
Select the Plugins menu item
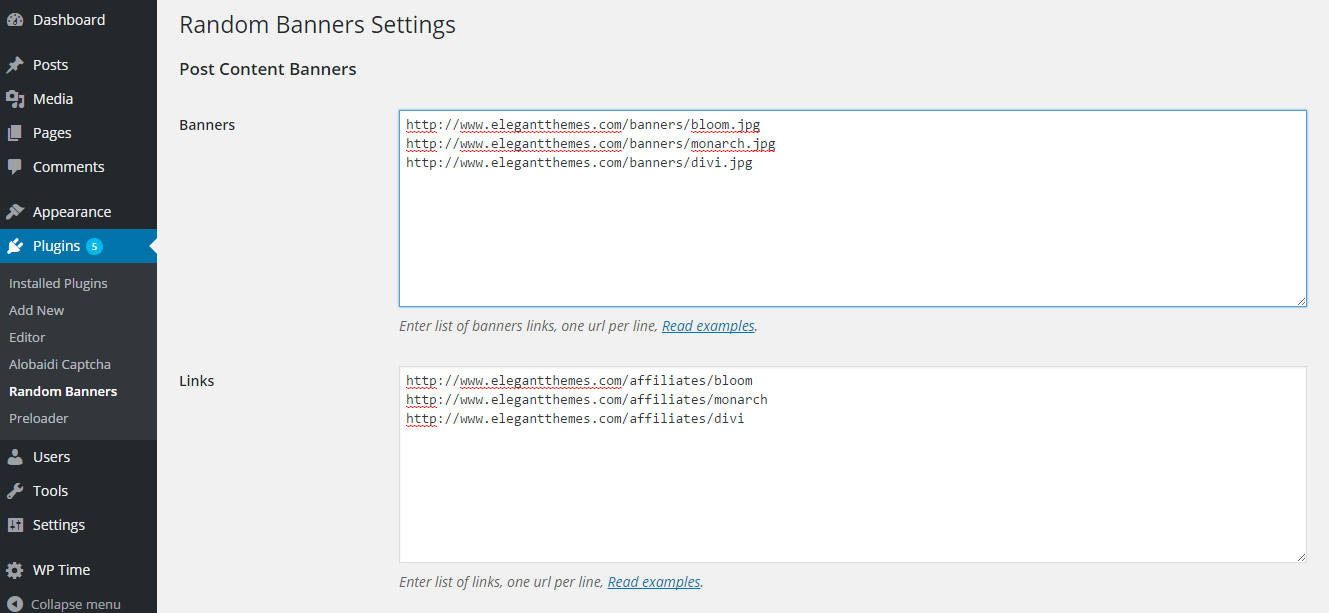pyautogui.click(x=78, y=246)
